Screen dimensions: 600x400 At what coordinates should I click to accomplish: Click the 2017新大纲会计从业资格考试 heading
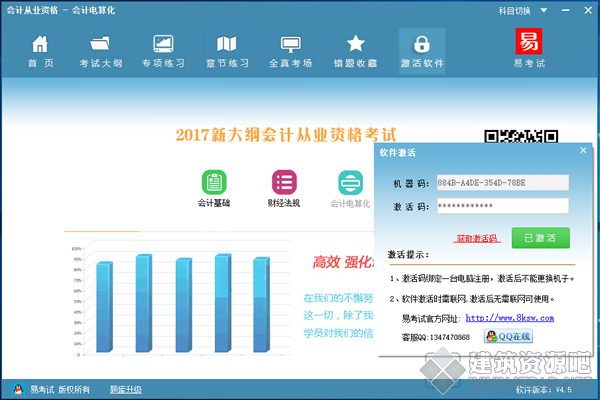point(286,135)
